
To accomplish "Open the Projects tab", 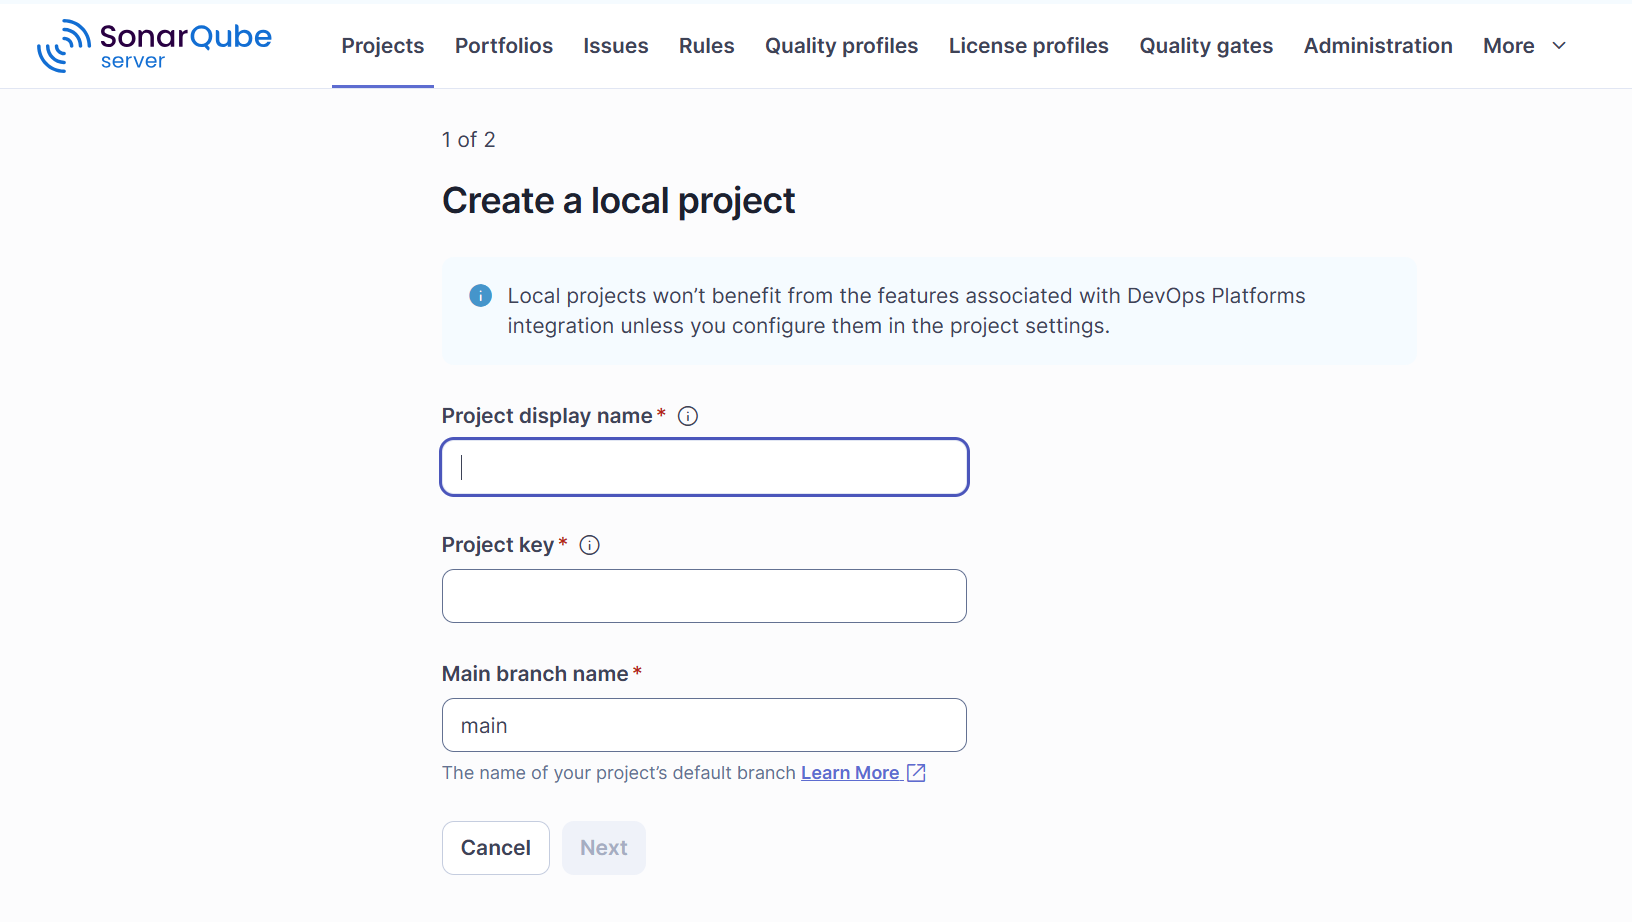I will click(383, 46).
